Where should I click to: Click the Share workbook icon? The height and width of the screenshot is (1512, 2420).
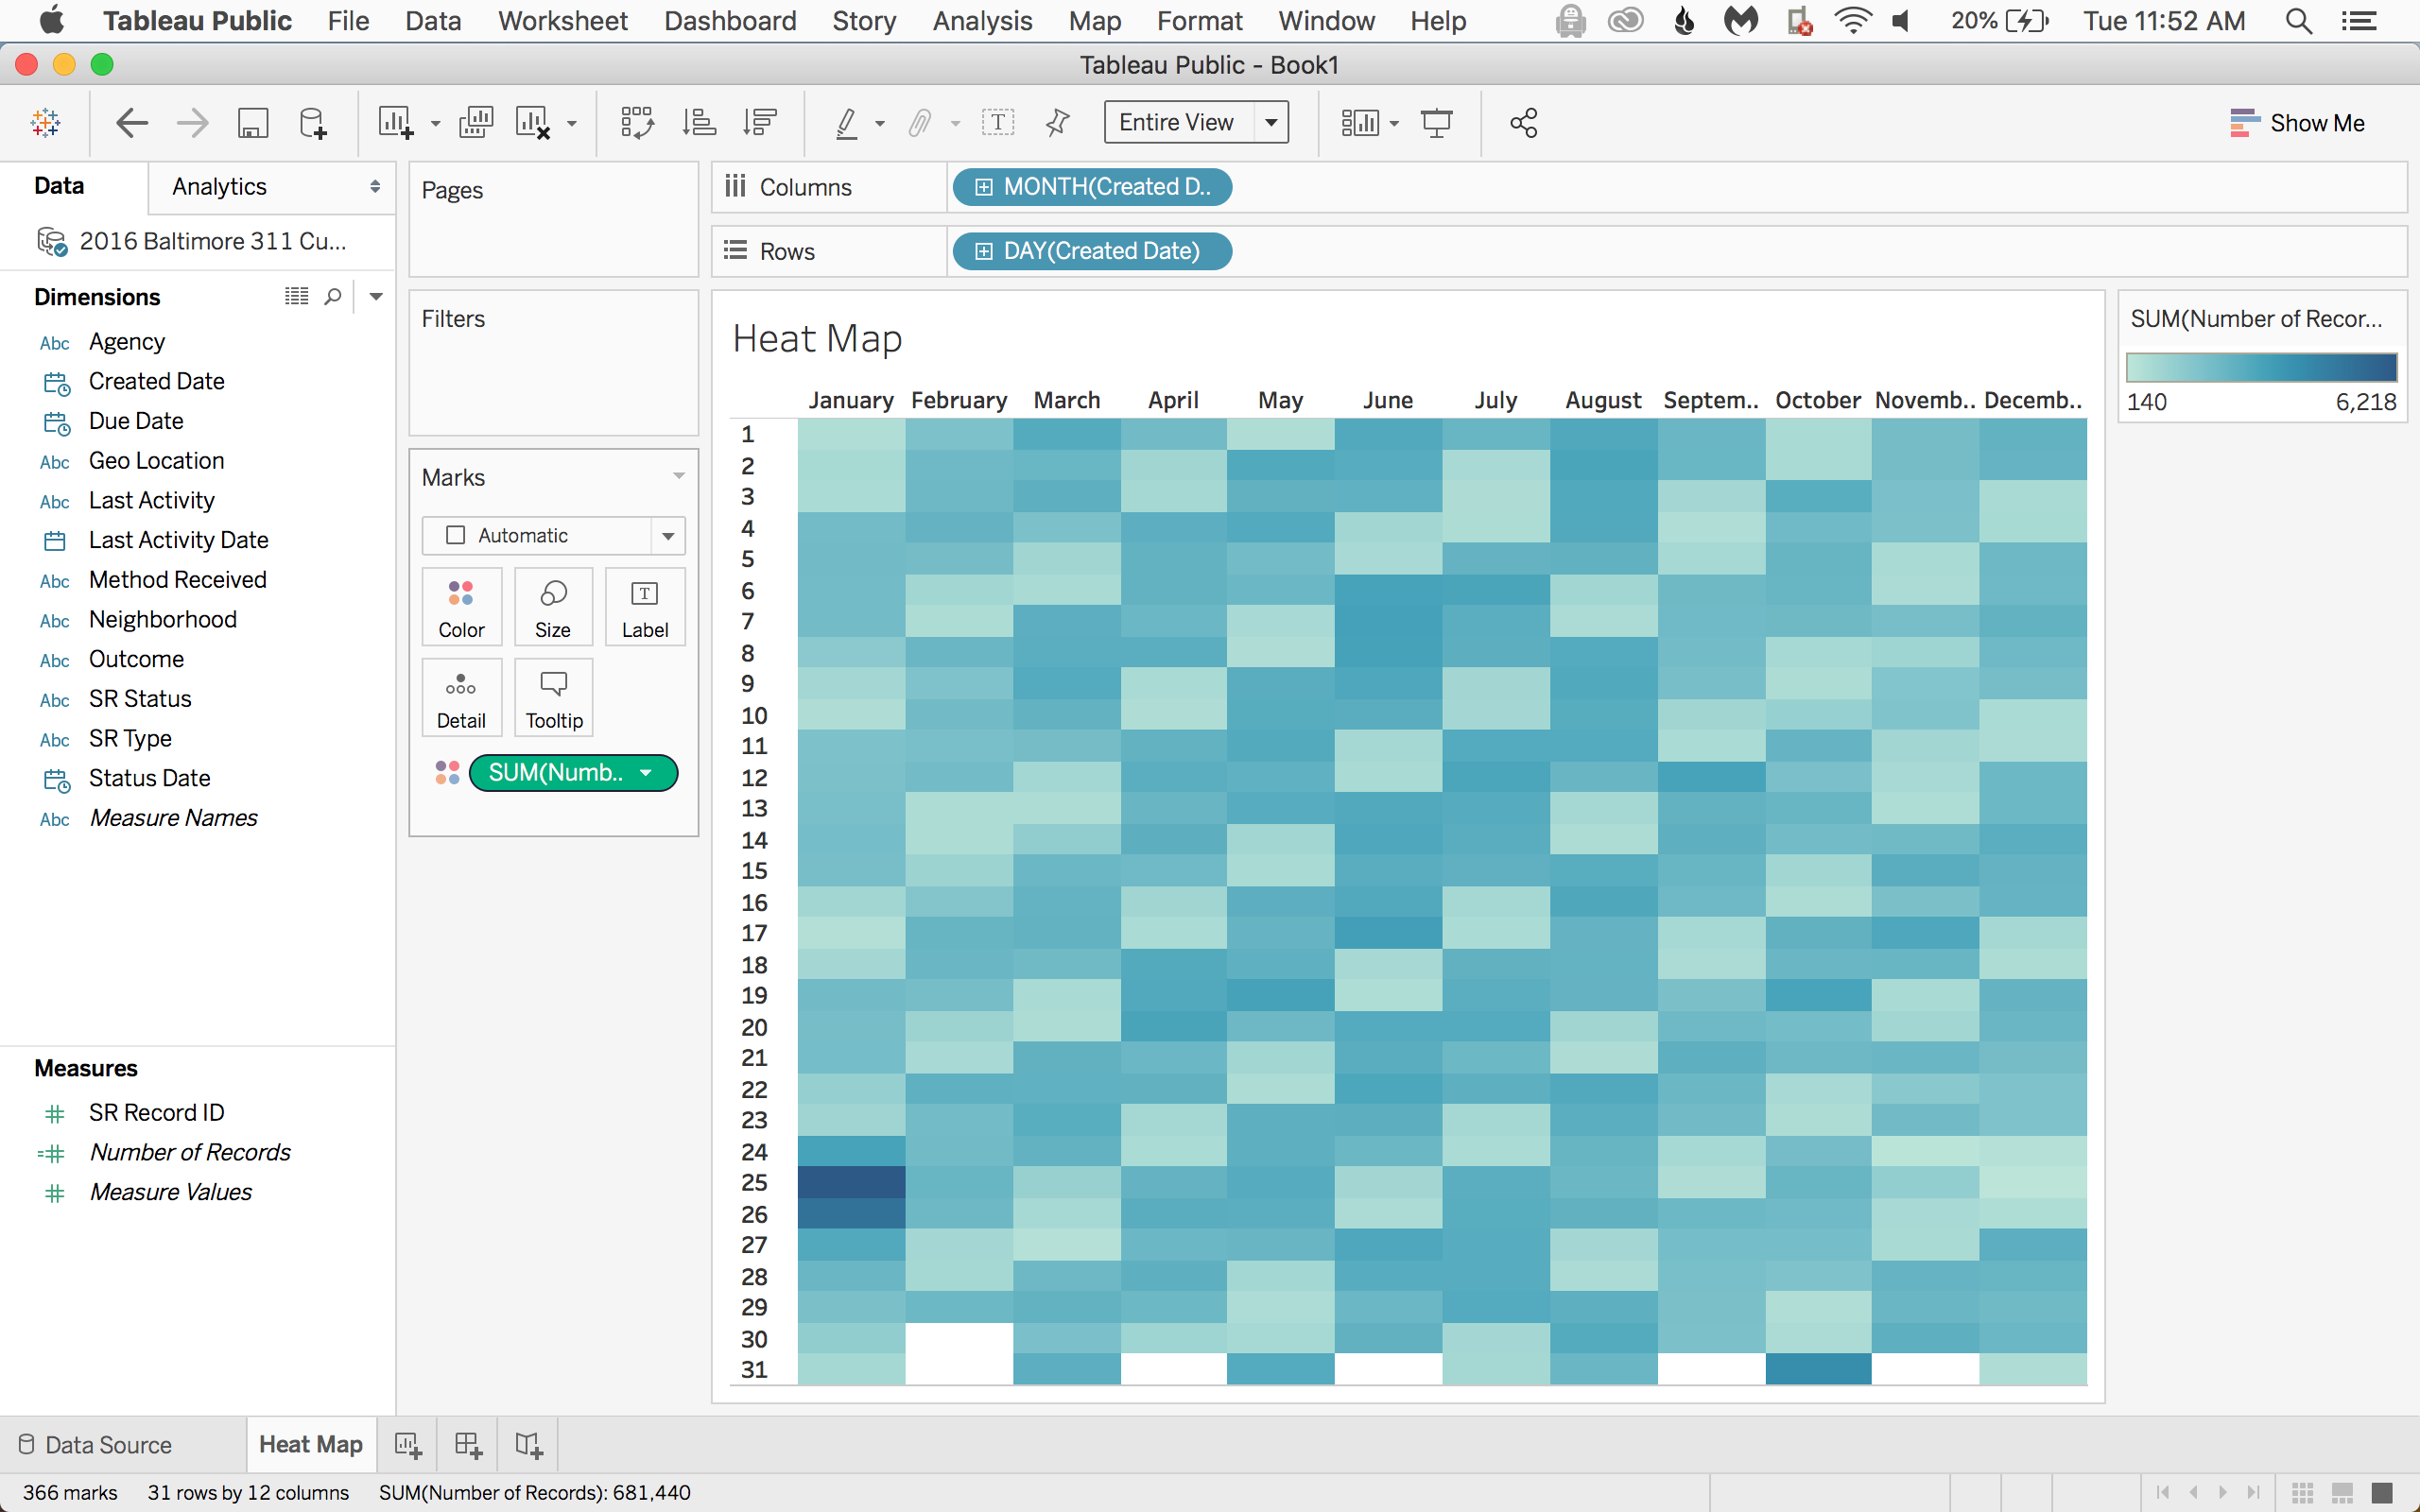(1523, 123)
